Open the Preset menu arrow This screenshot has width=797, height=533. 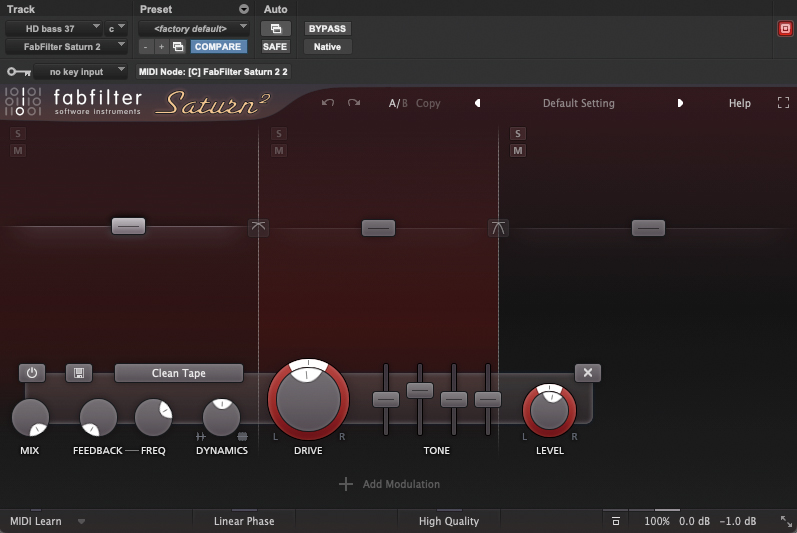pyautogui.click(x=244, y=9)
